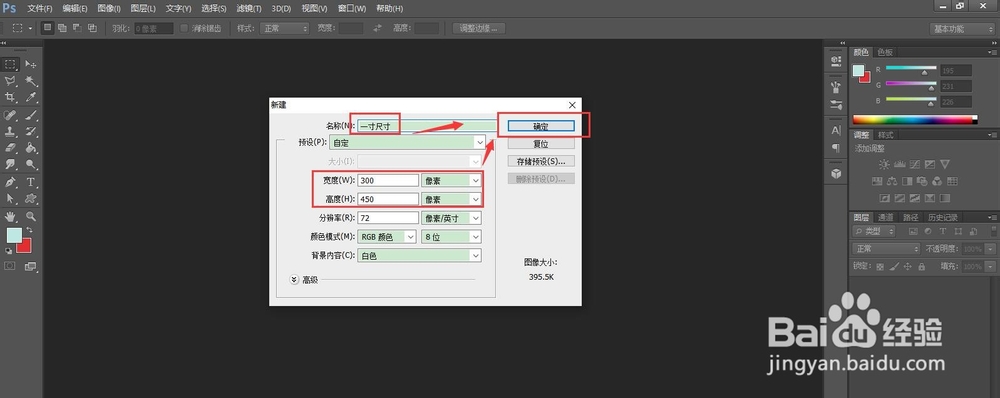Select the Path Selection tool
This screenshot has height=398, width=1000.
coord(10,199)
